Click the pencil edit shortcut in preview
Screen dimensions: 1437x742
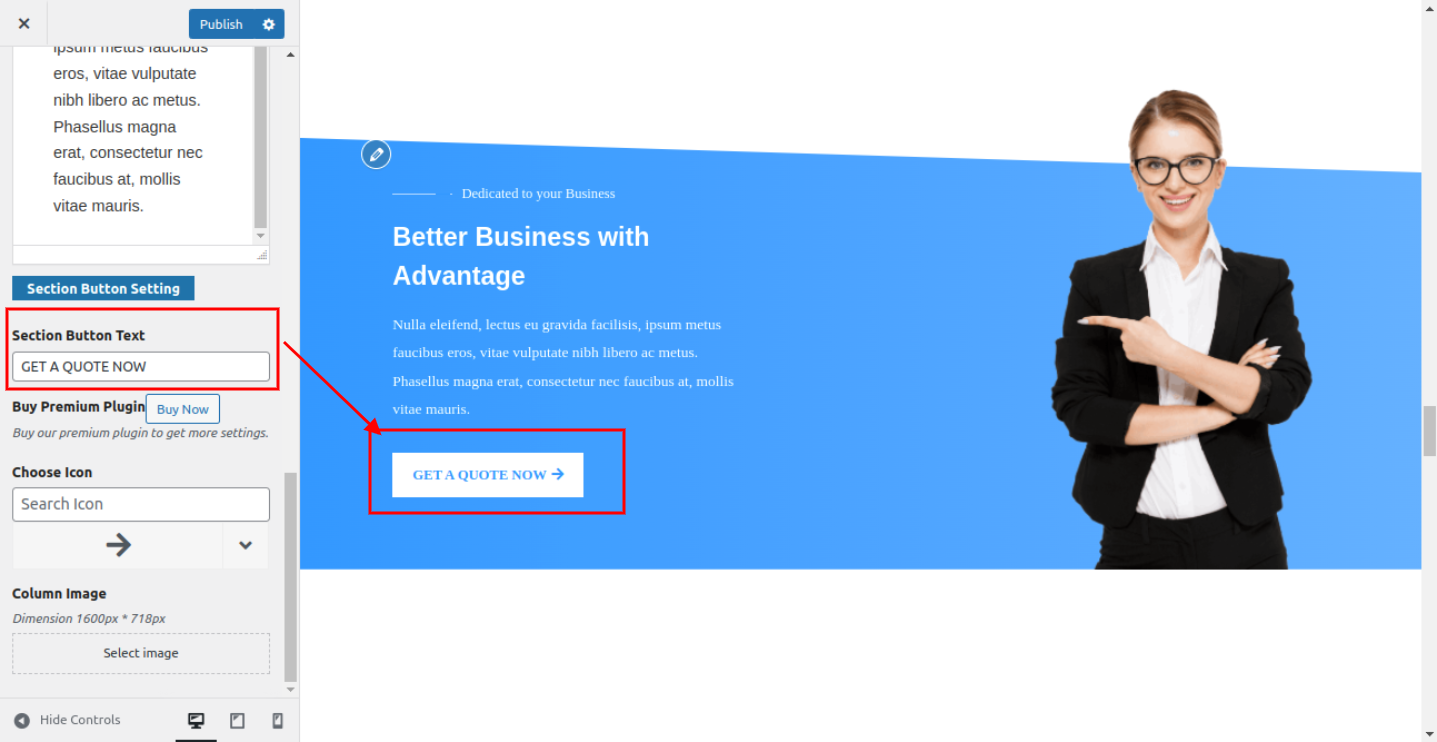(376, 154)
